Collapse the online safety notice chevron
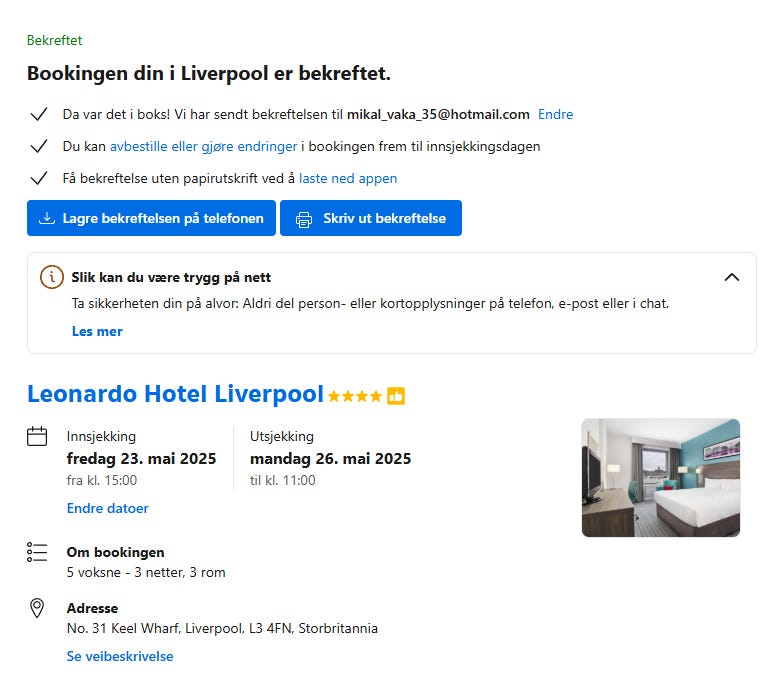This screenshot has width=766, height=687. 731,277
